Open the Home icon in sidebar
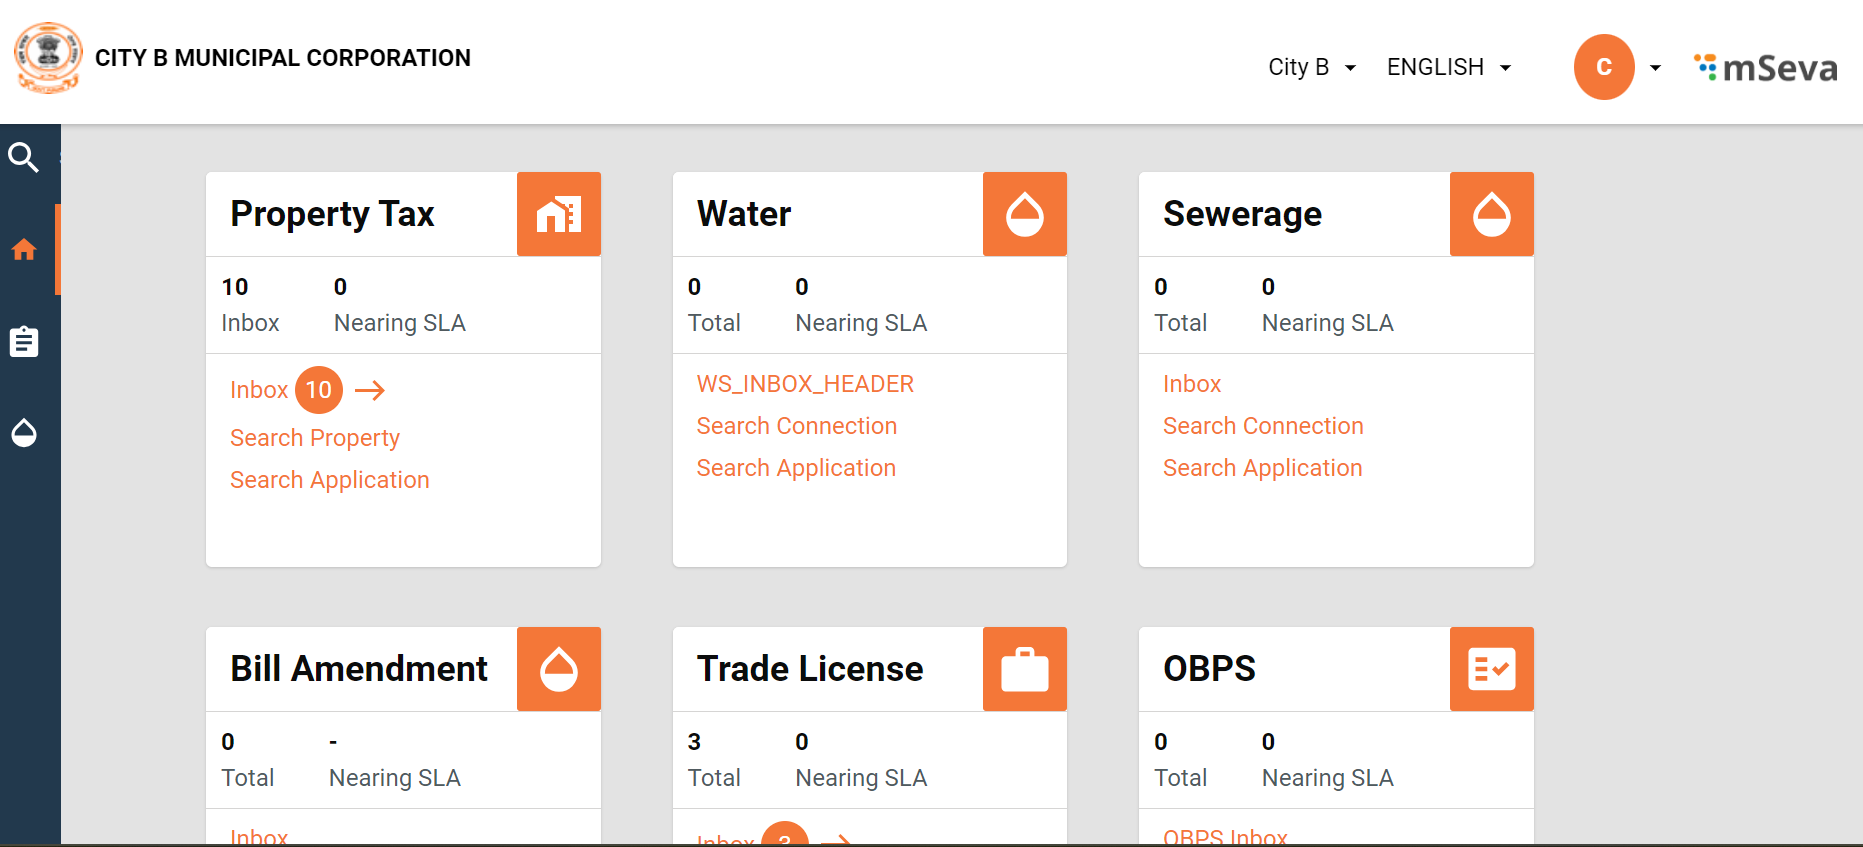 tap(24, 250)
